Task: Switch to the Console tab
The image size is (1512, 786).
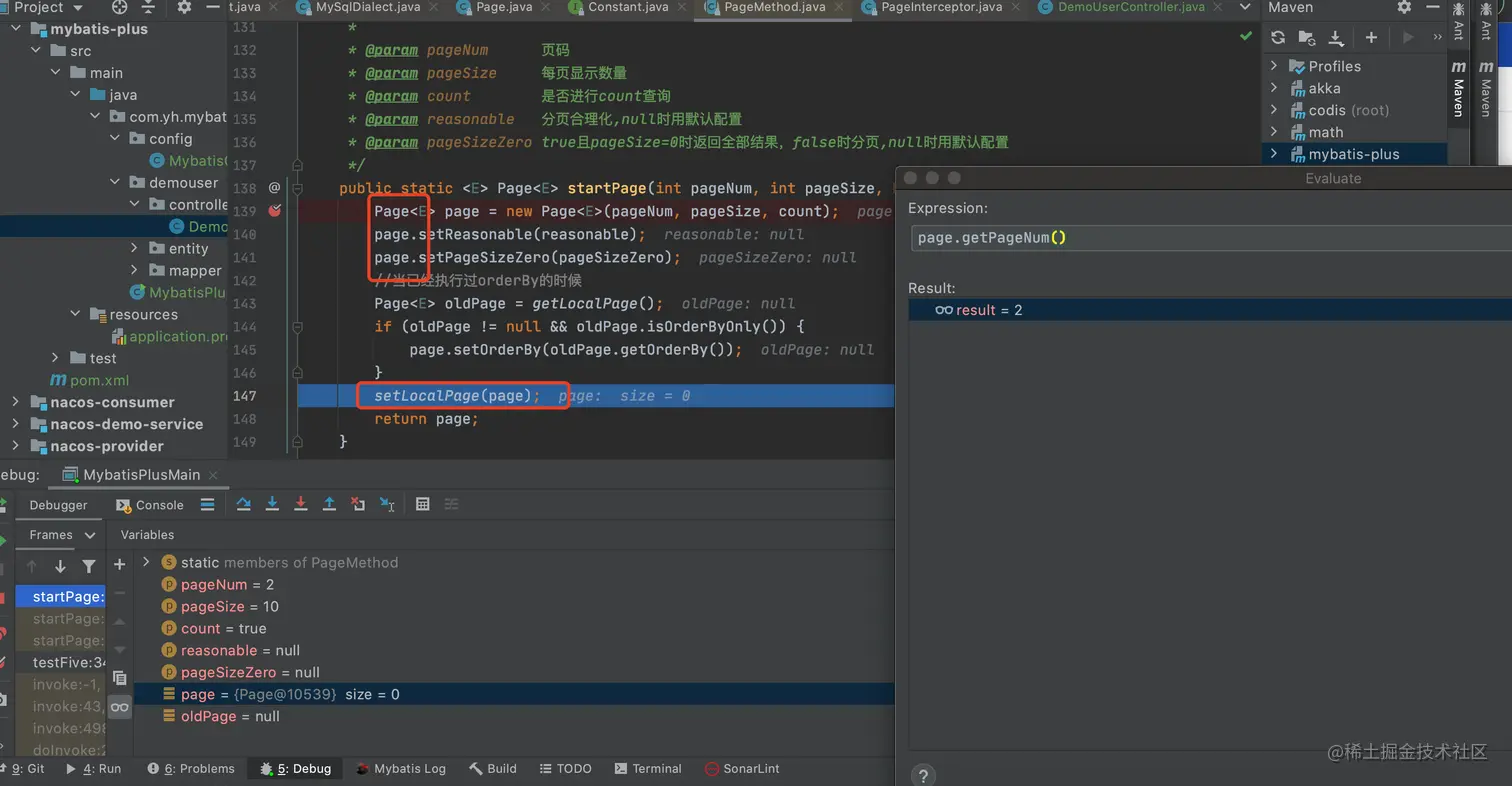Action: pyautogui.click(x=150, y=505)
